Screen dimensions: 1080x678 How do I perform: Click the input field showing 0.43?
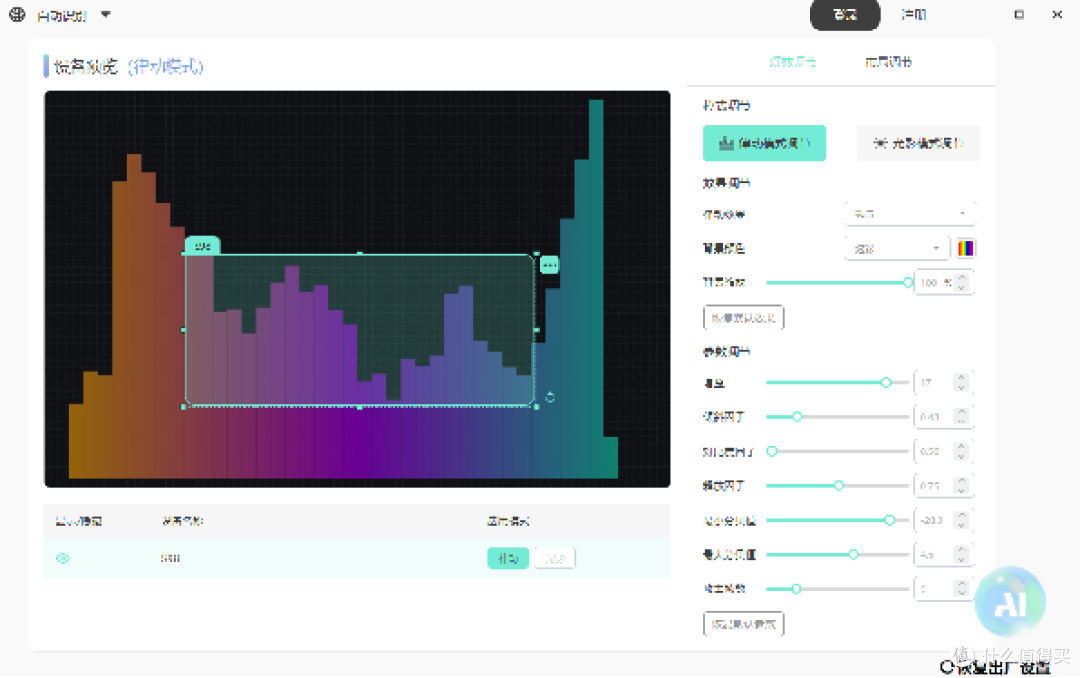(933, 417)
